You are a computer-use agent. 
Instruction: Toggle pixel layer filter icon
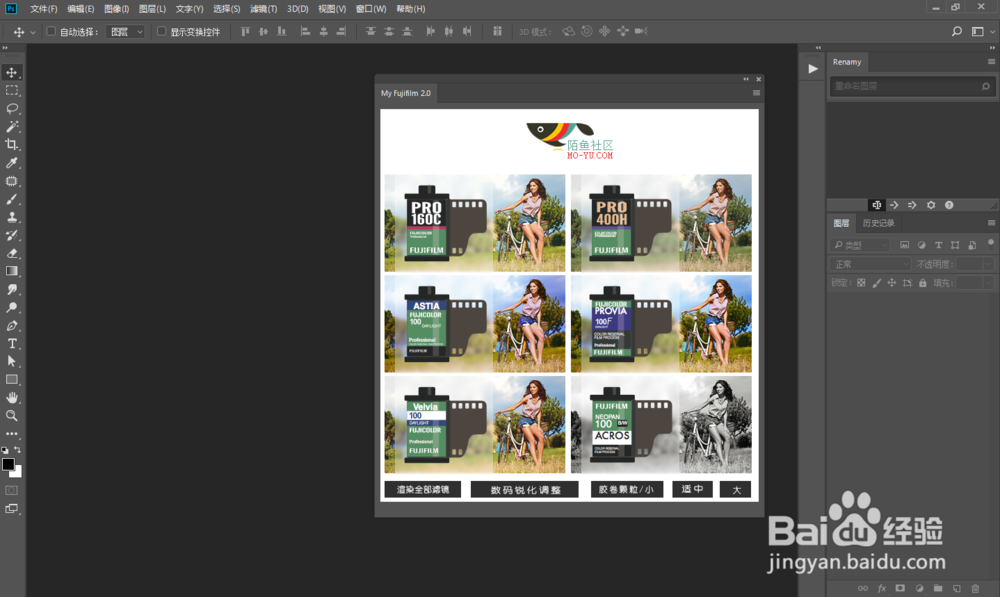(904, 245)
